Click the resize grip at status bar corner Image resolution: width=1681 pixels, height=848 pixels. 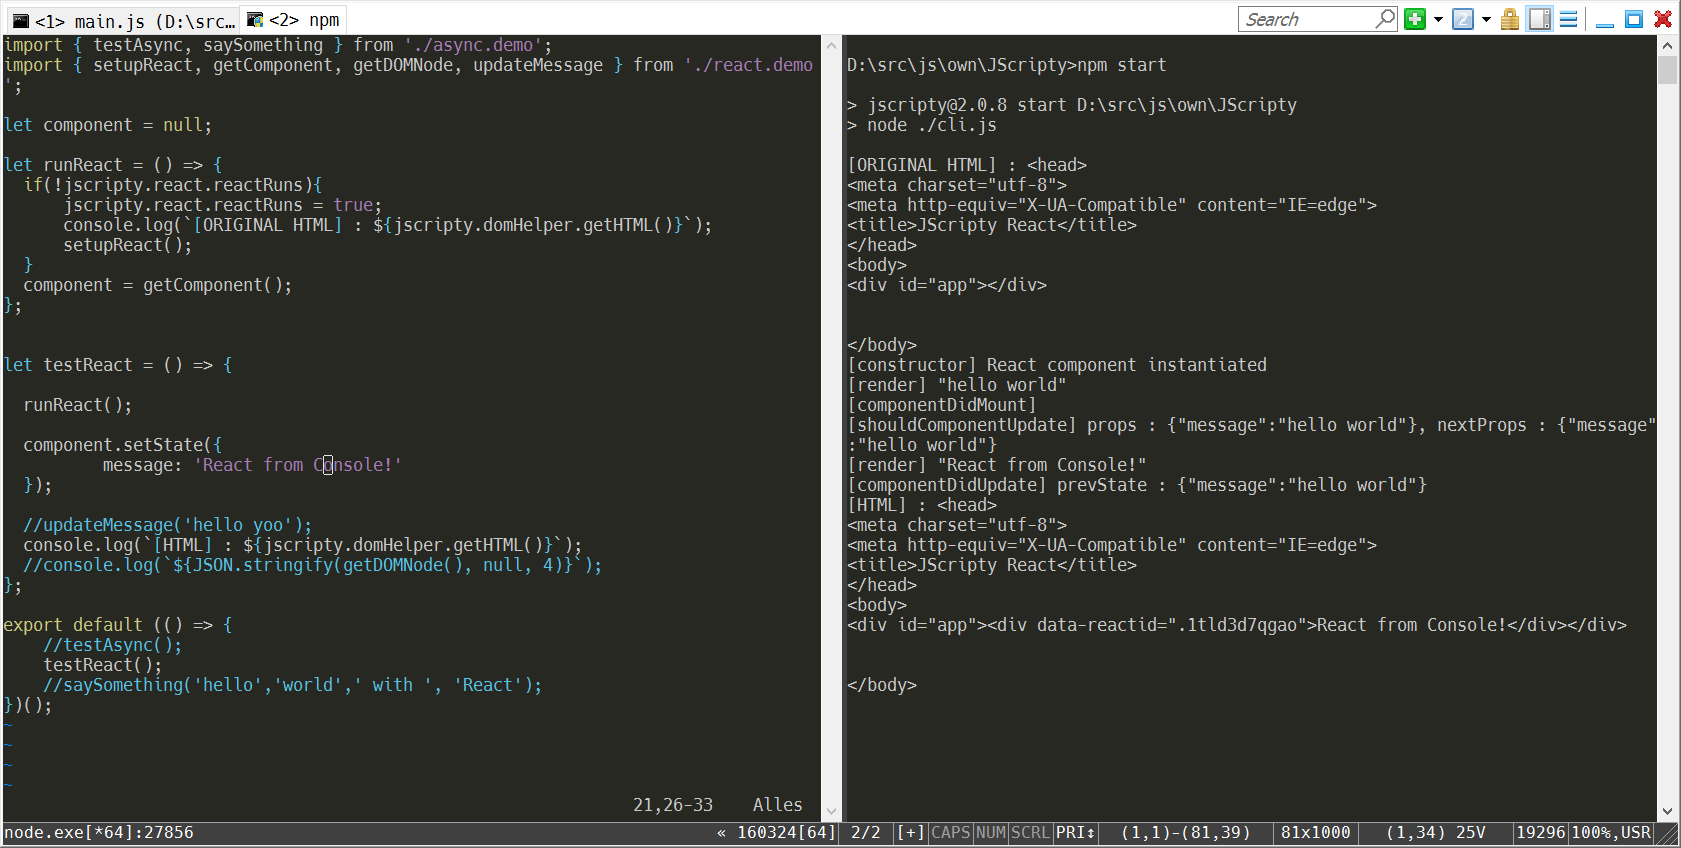[x=1667, y=832]
